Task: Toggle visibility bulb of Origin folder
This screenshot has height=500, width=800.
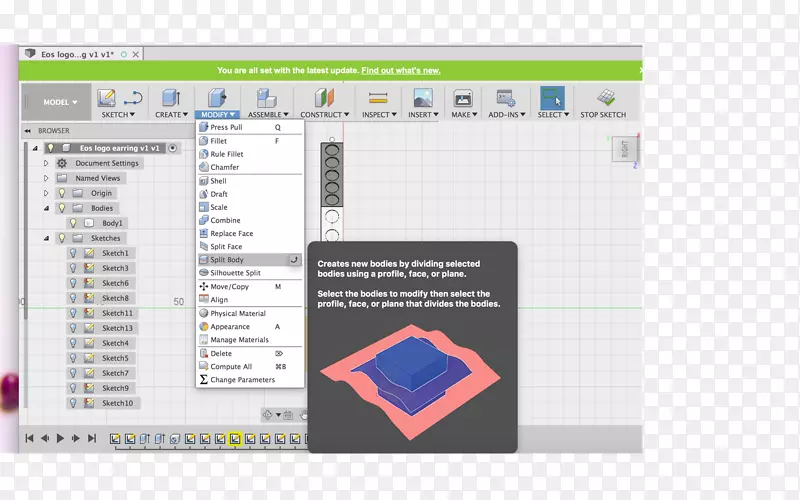Action: pyautogui.click(x=62, y=193)
